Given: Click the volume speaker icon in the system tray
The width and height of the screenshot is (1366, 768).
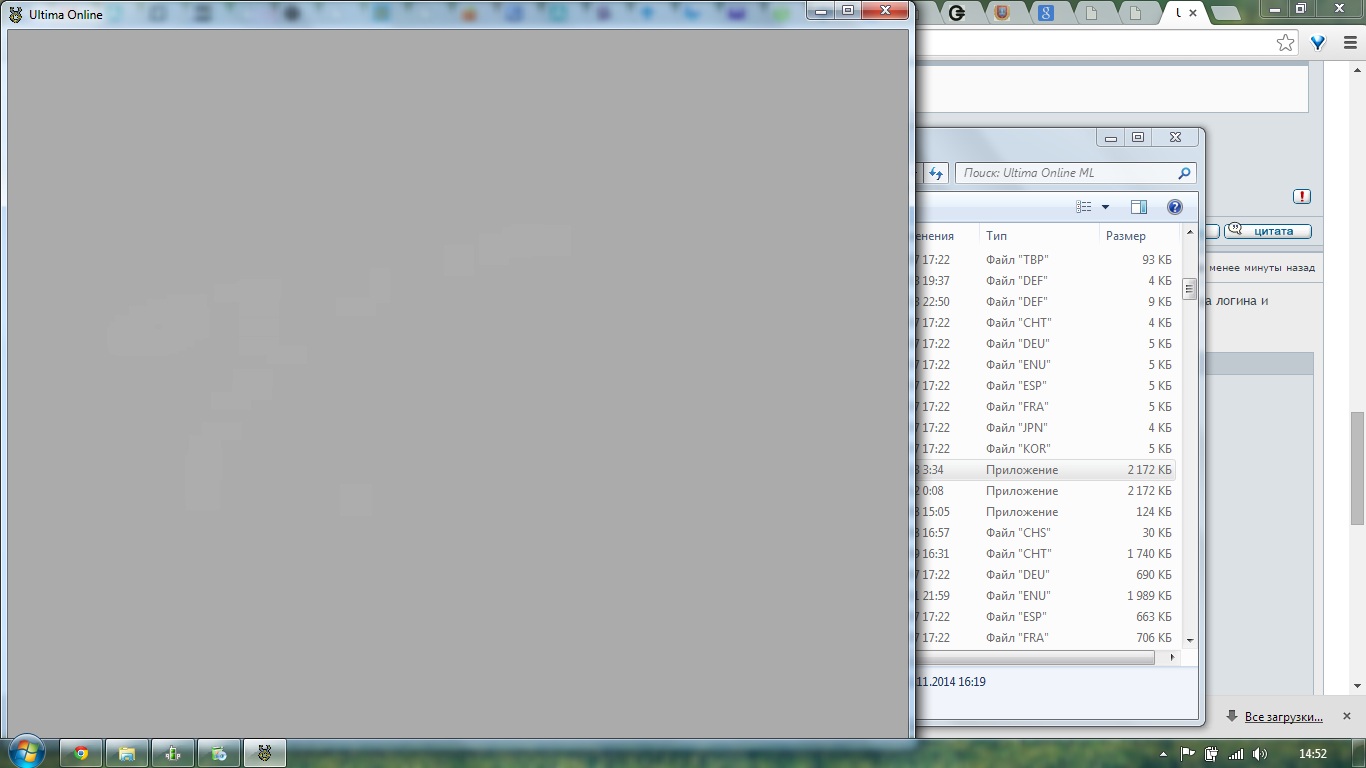Looking at the screenshot, I should (x=1259, y=754).
